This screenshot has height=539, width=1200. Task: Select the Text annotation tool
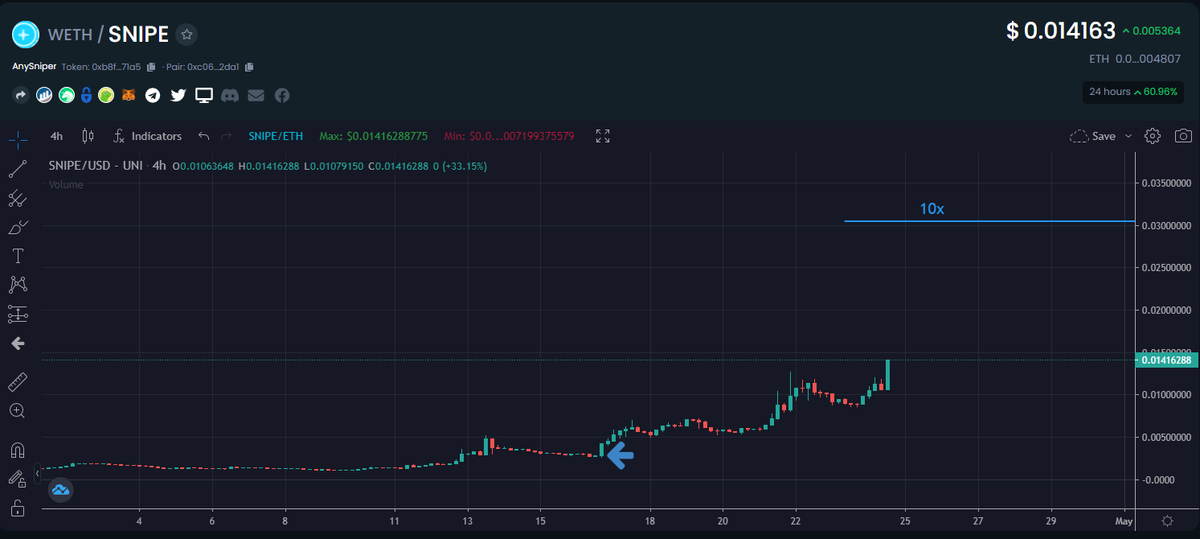[18, 256]
